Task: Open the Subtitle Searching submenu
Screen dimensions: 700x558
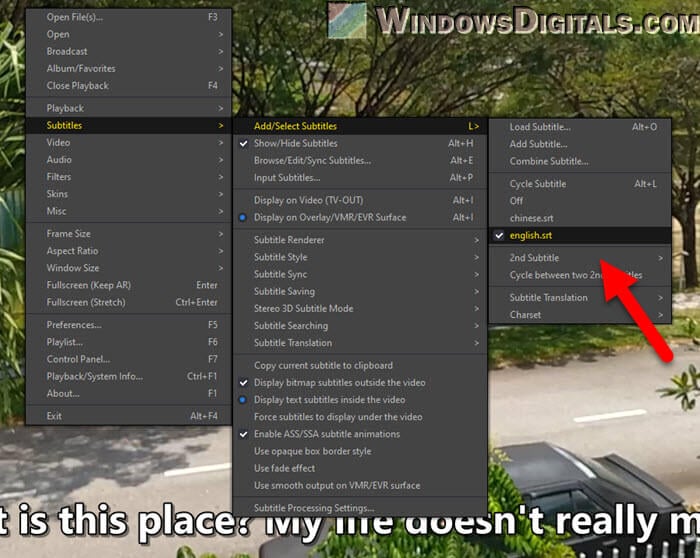Action: coord(360,326)
